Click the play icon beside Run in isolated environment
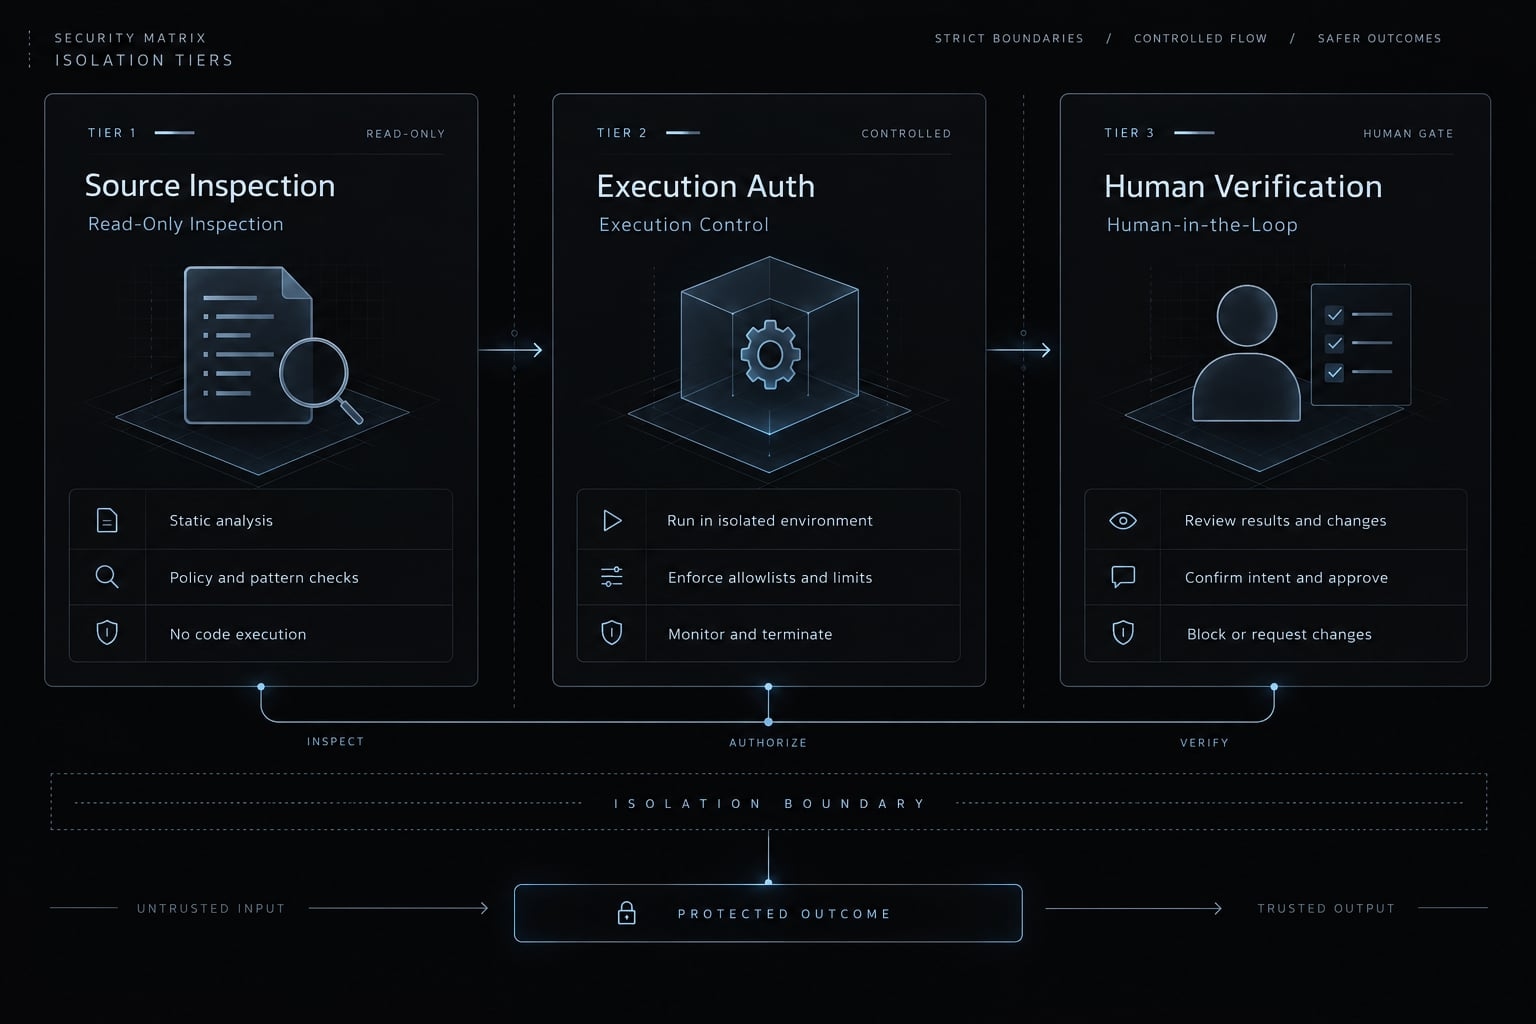Viewport: 1536px width, 1024px height. (612, 520)
